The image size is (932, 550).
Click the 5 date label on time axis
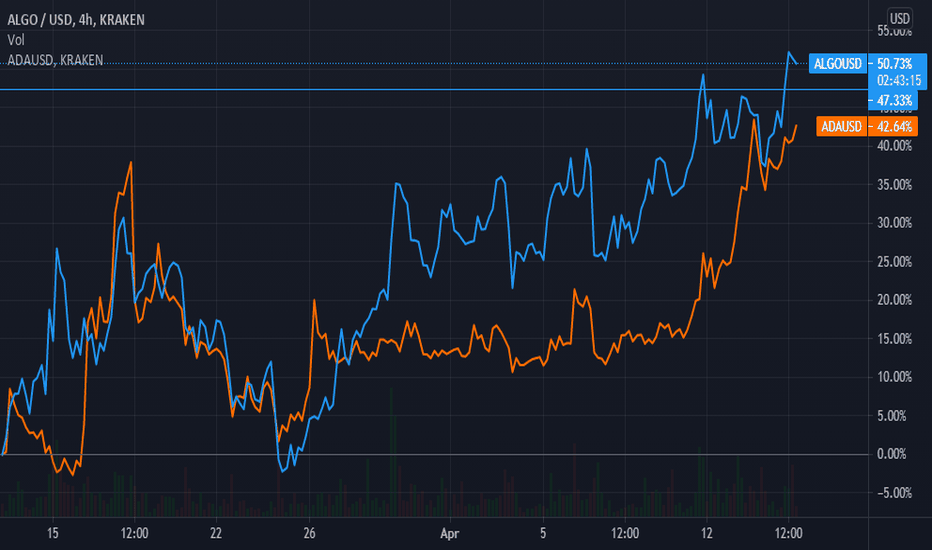(543, 533)
